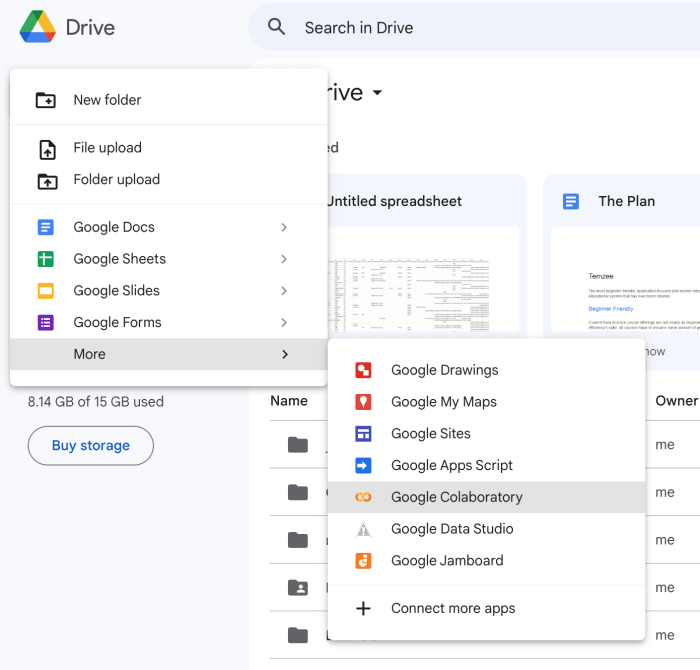Viewport: 700px width, 670px height.
Task: Open the My Drive dropdown arrow
Action: click(x=377, y=93)
